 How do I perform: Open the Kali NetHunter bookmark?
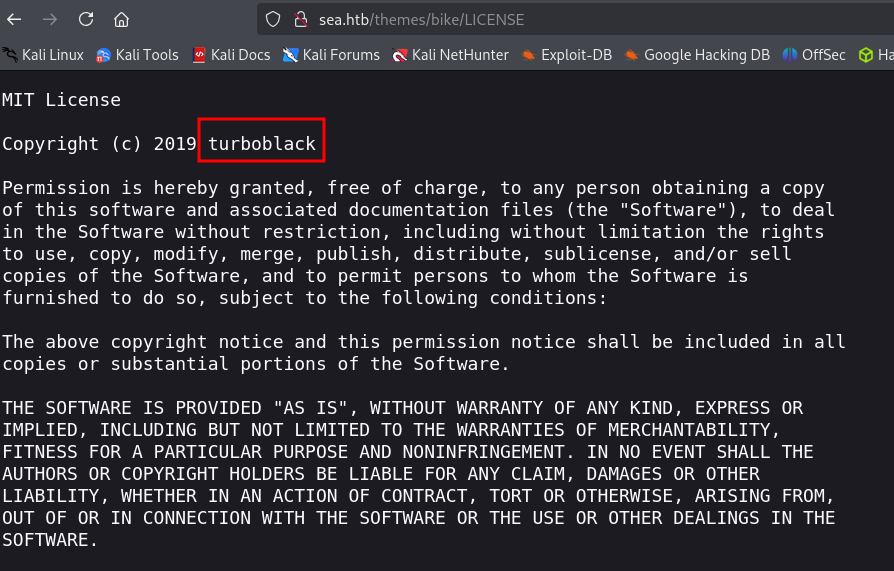tap(450, 55)
